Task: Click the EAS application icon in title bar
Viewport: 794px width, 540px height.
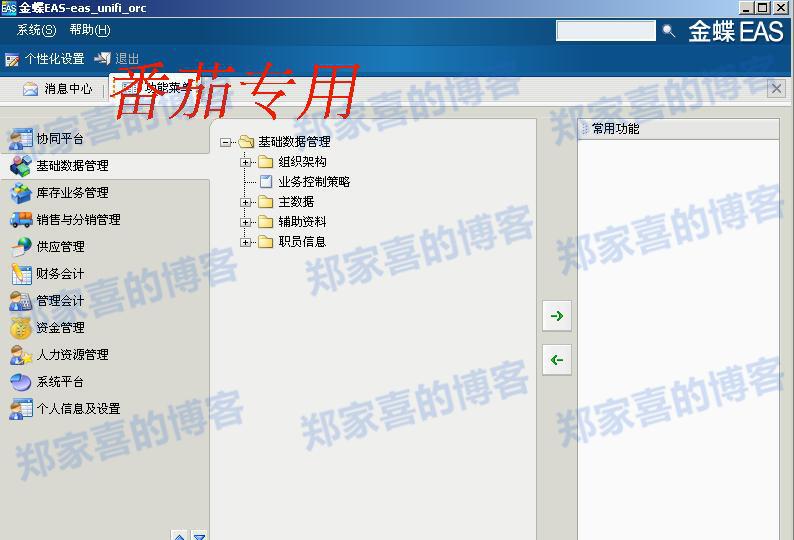Action: pyautogui.click(x=9, y=8)
